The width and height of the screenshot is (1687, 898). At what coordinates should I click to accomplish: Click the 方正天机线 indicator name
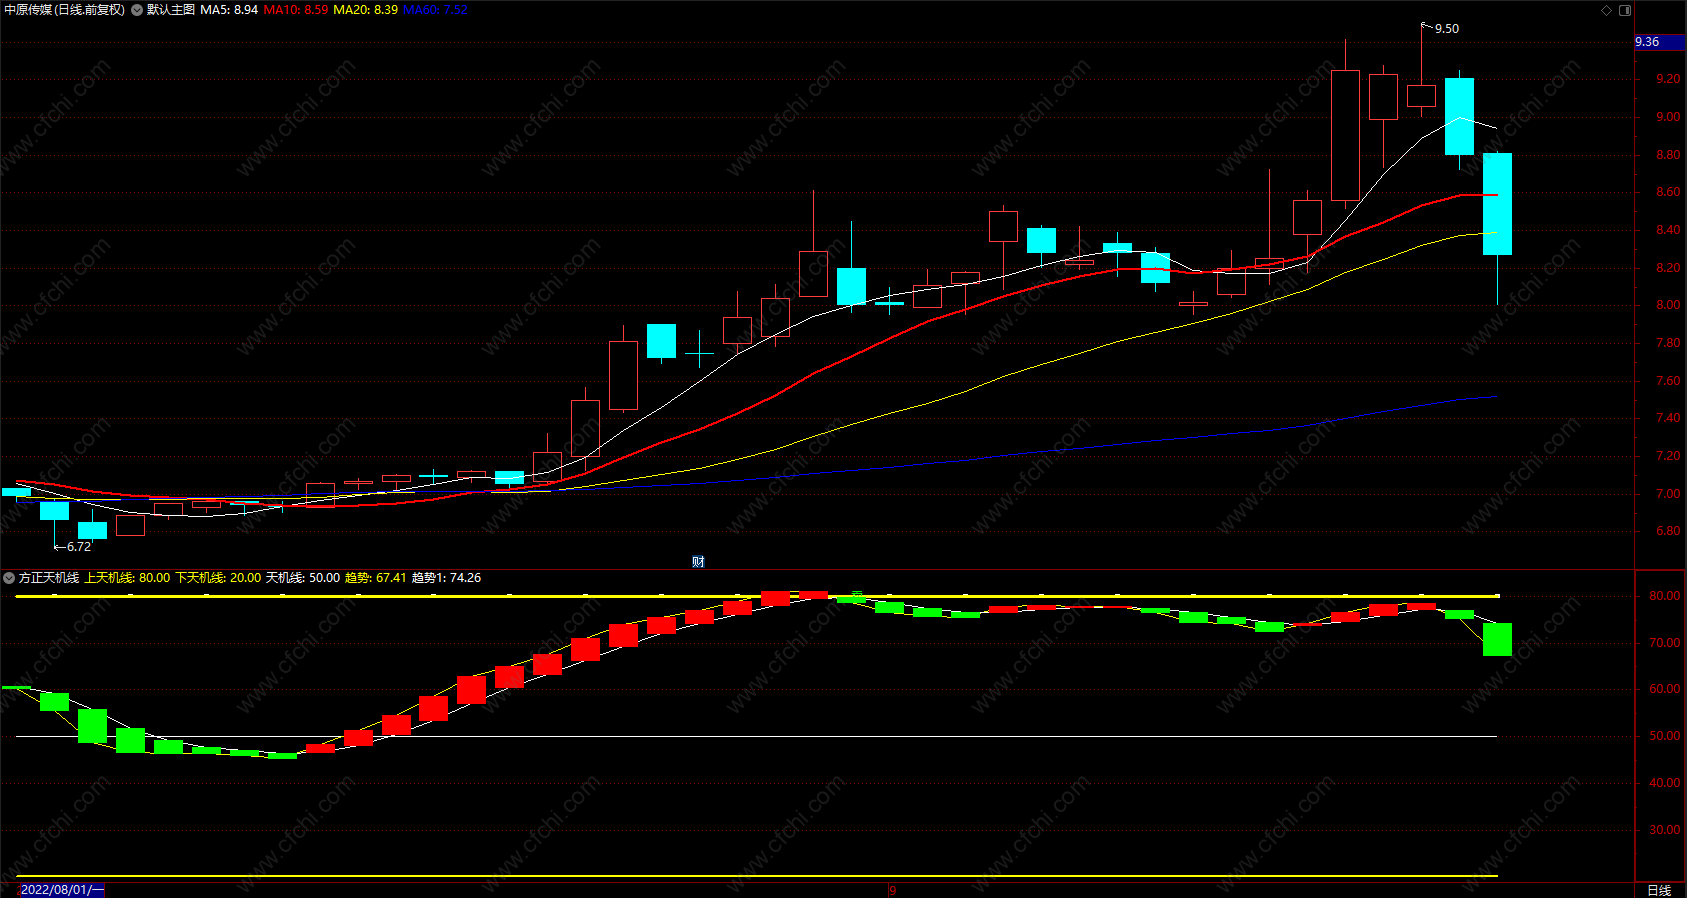(x=49, y=578)
